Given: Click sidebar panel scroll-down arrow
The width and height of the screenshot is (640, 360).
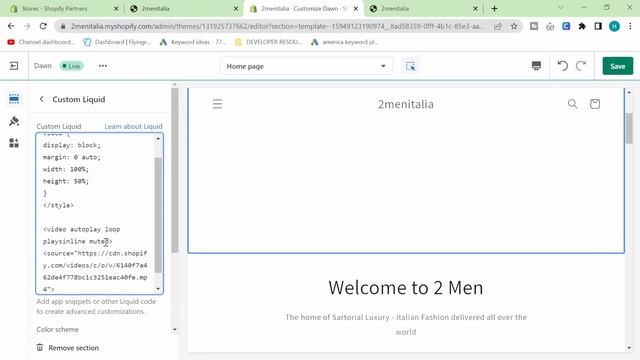Looking at the screenshot, I should tap(175, 329).
